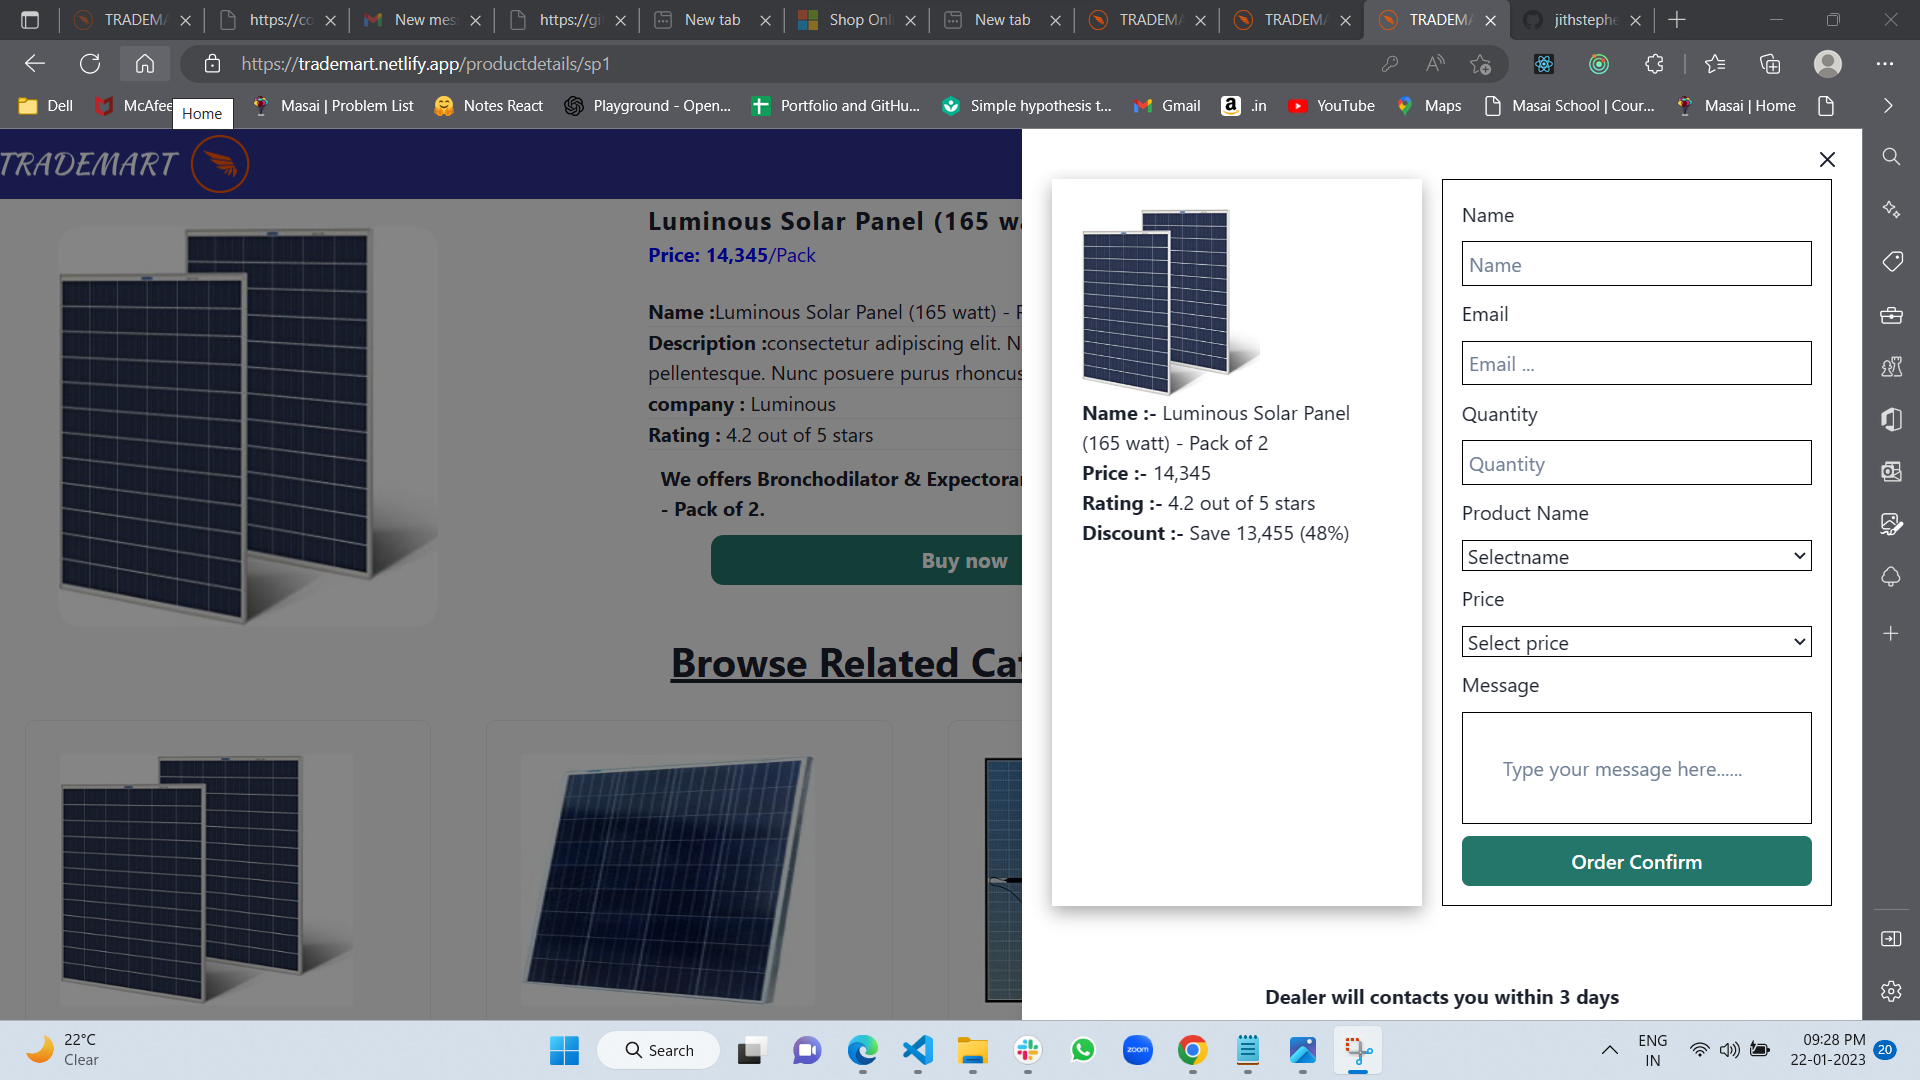The image size is (1920, 1080).
Task: Close the order form modal with X
Action: point(1827,160)
